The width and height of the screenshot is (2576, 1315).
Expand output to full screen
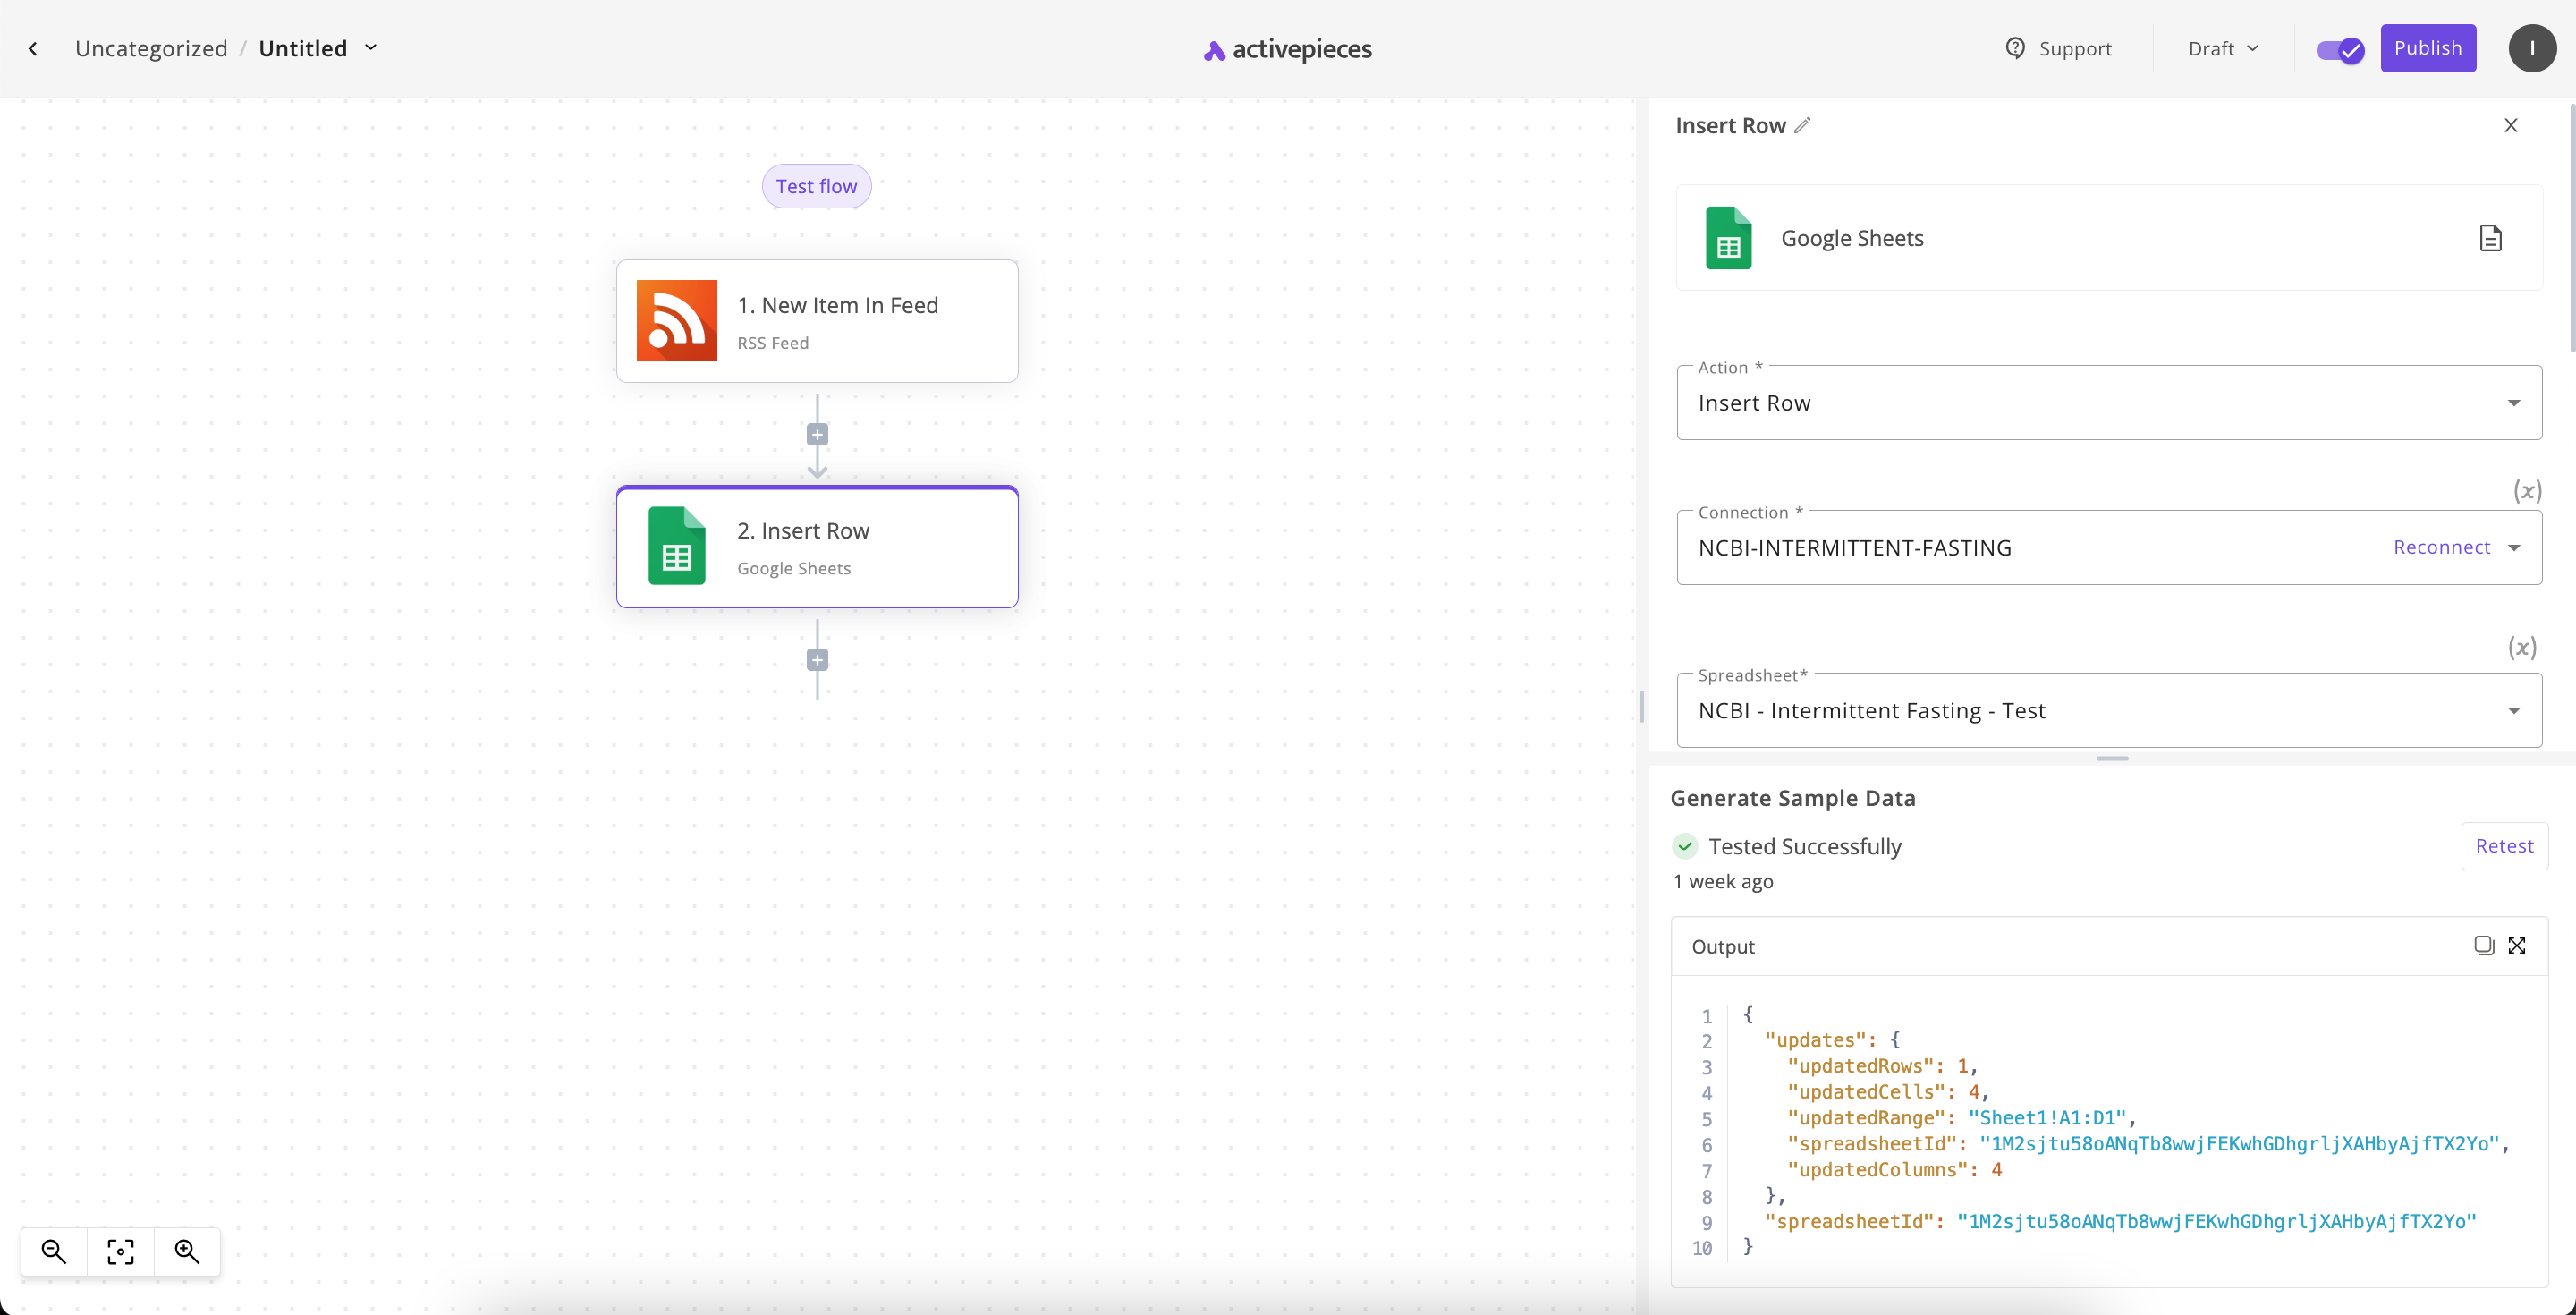pos(2516,945)
